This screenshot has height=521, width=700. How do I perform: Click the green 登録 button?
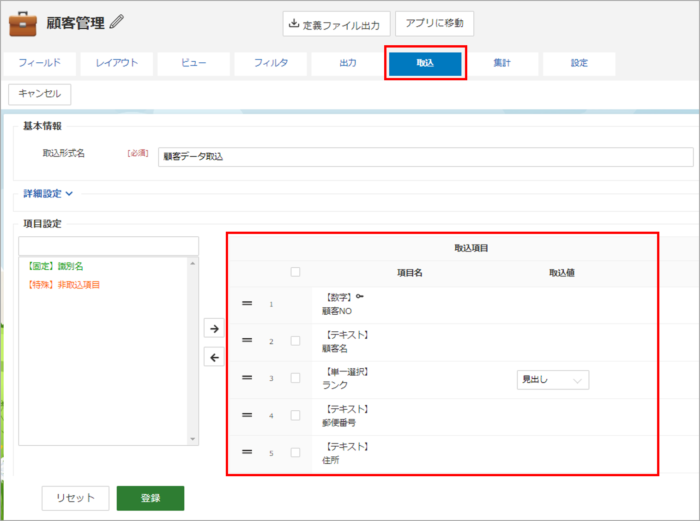pyautogui.click(x=150, y=498)
